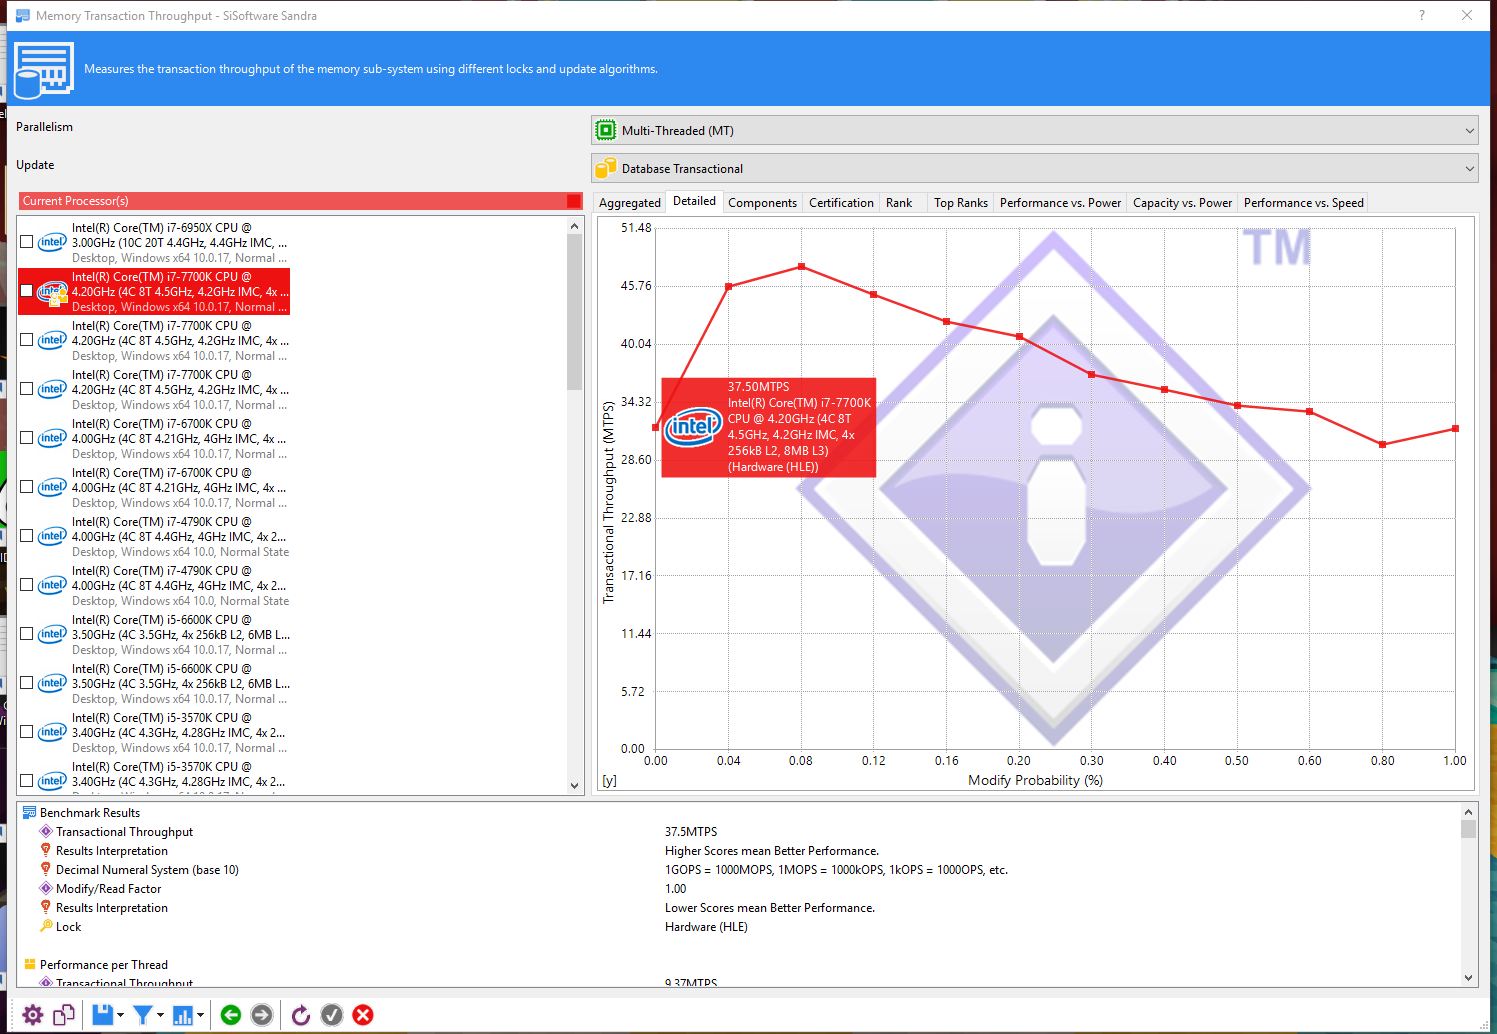Click the purple refresh icon

301,1015
